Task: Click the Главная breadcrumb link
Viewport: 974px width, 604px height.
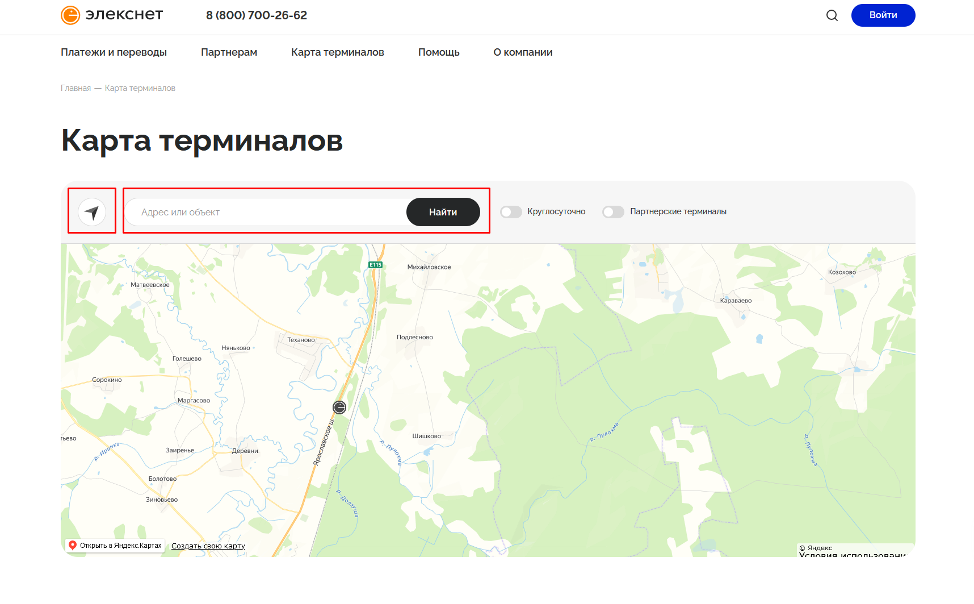Action: pyautogui.click(x=75, y=88)
